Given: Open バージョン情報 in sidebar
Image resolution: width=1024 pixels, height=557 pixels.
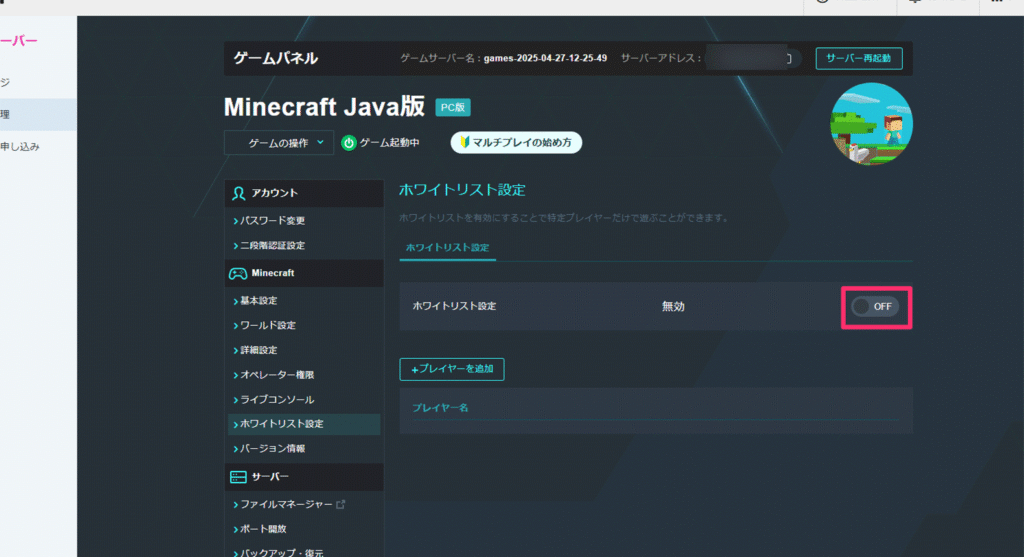Looking at the screenshot, I should tap(272, 449).
